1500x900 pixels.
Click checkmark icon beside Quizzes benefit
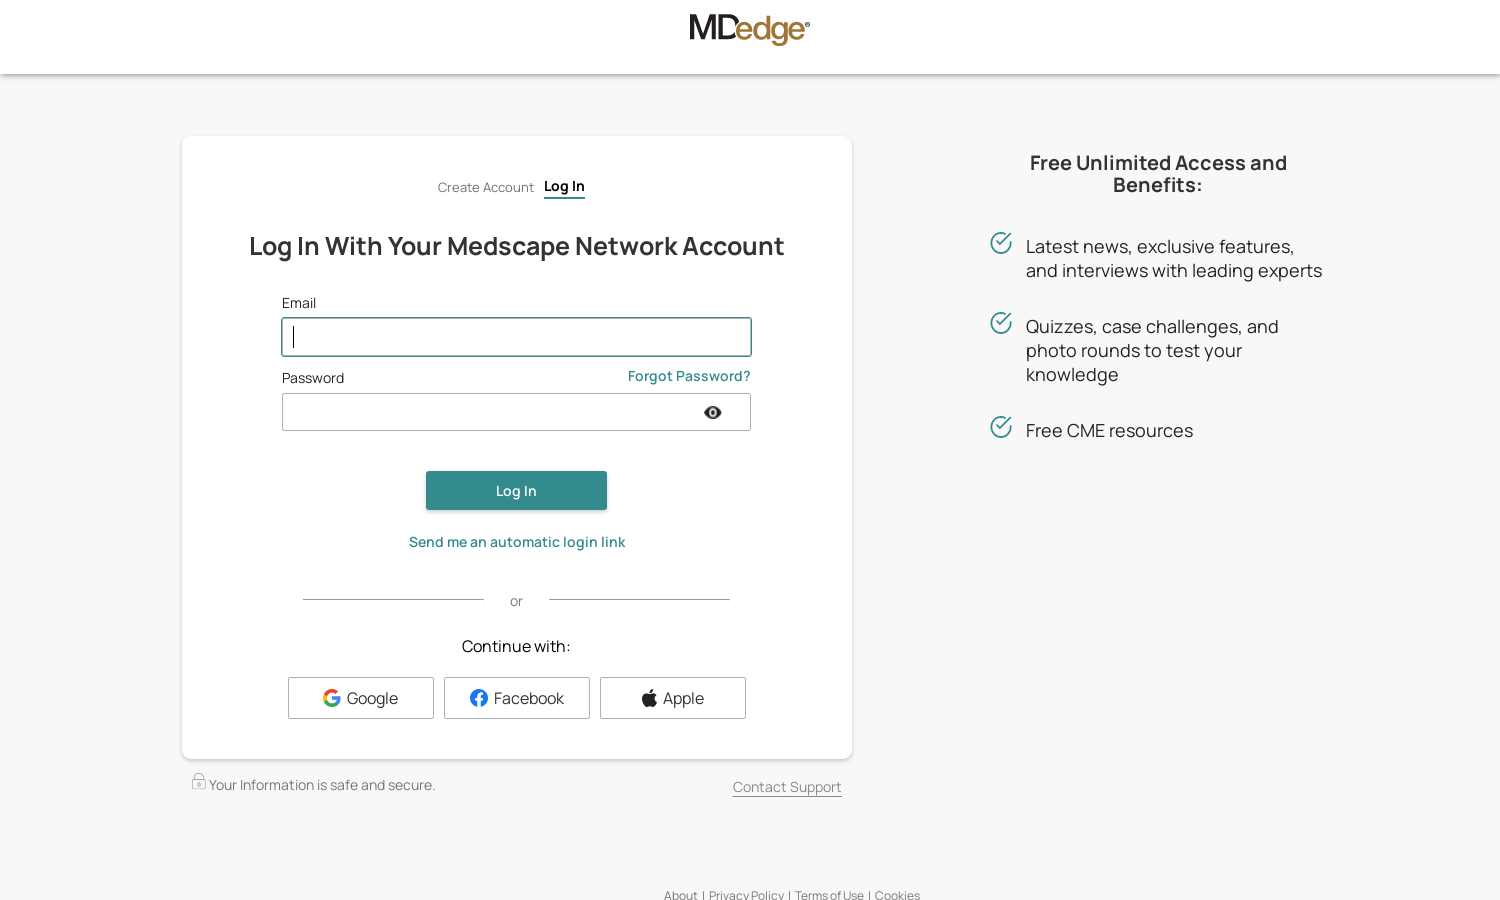[x=1001, y=323]
